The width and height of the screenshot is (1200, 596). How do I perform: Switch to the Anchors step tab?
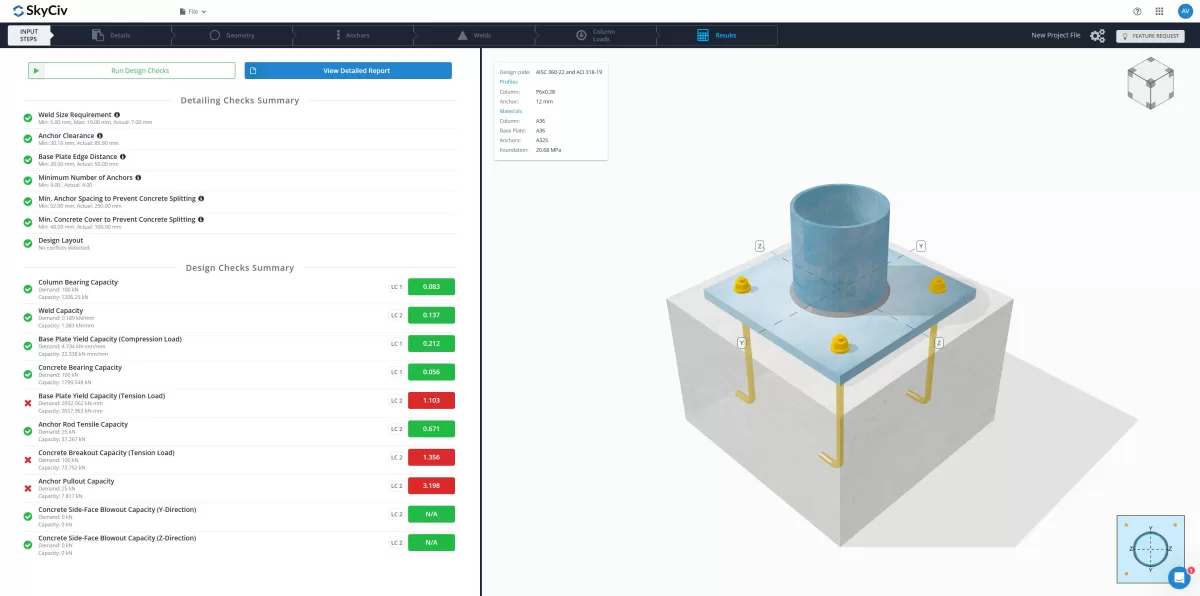click(352, 35)
